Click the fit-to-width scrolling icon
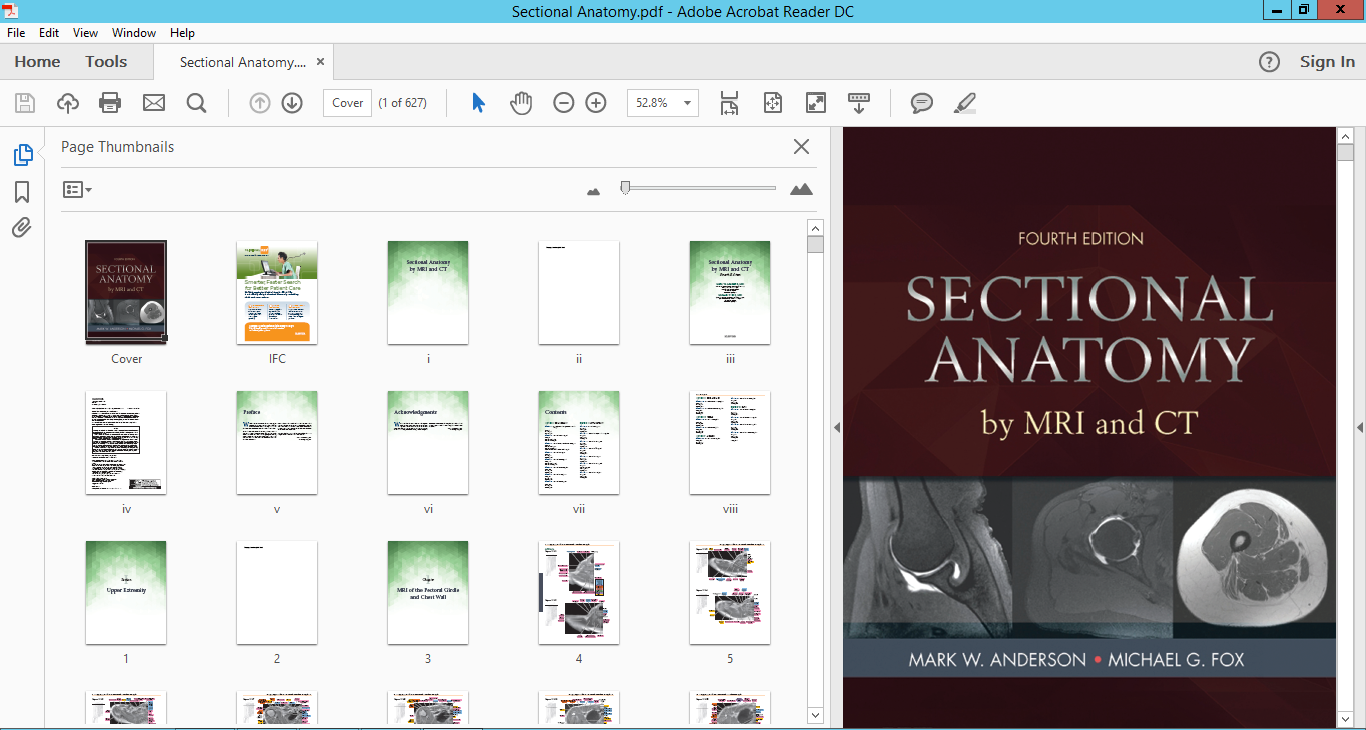The image size is (1366, 730). [729, 103]
